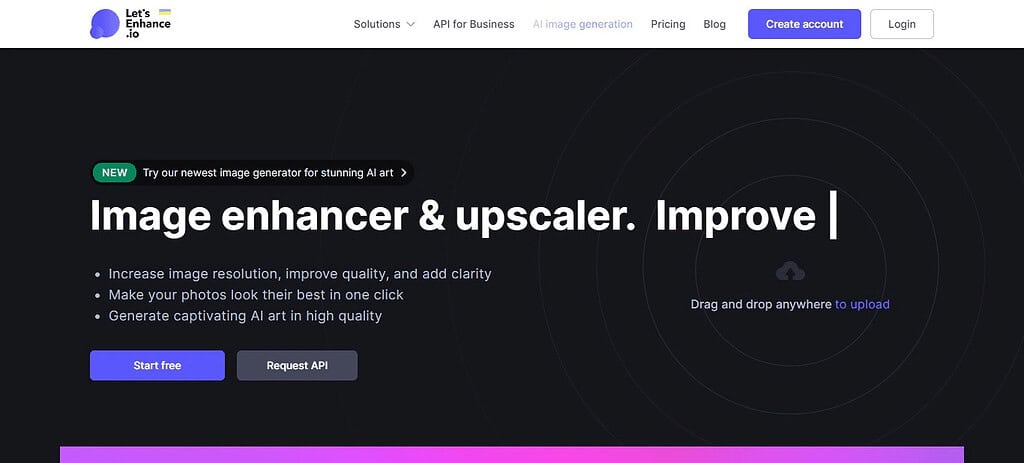The image size is (1024, 463).
Task: Click the Ukraine flag icon near logo
Action: click(165, 12)
